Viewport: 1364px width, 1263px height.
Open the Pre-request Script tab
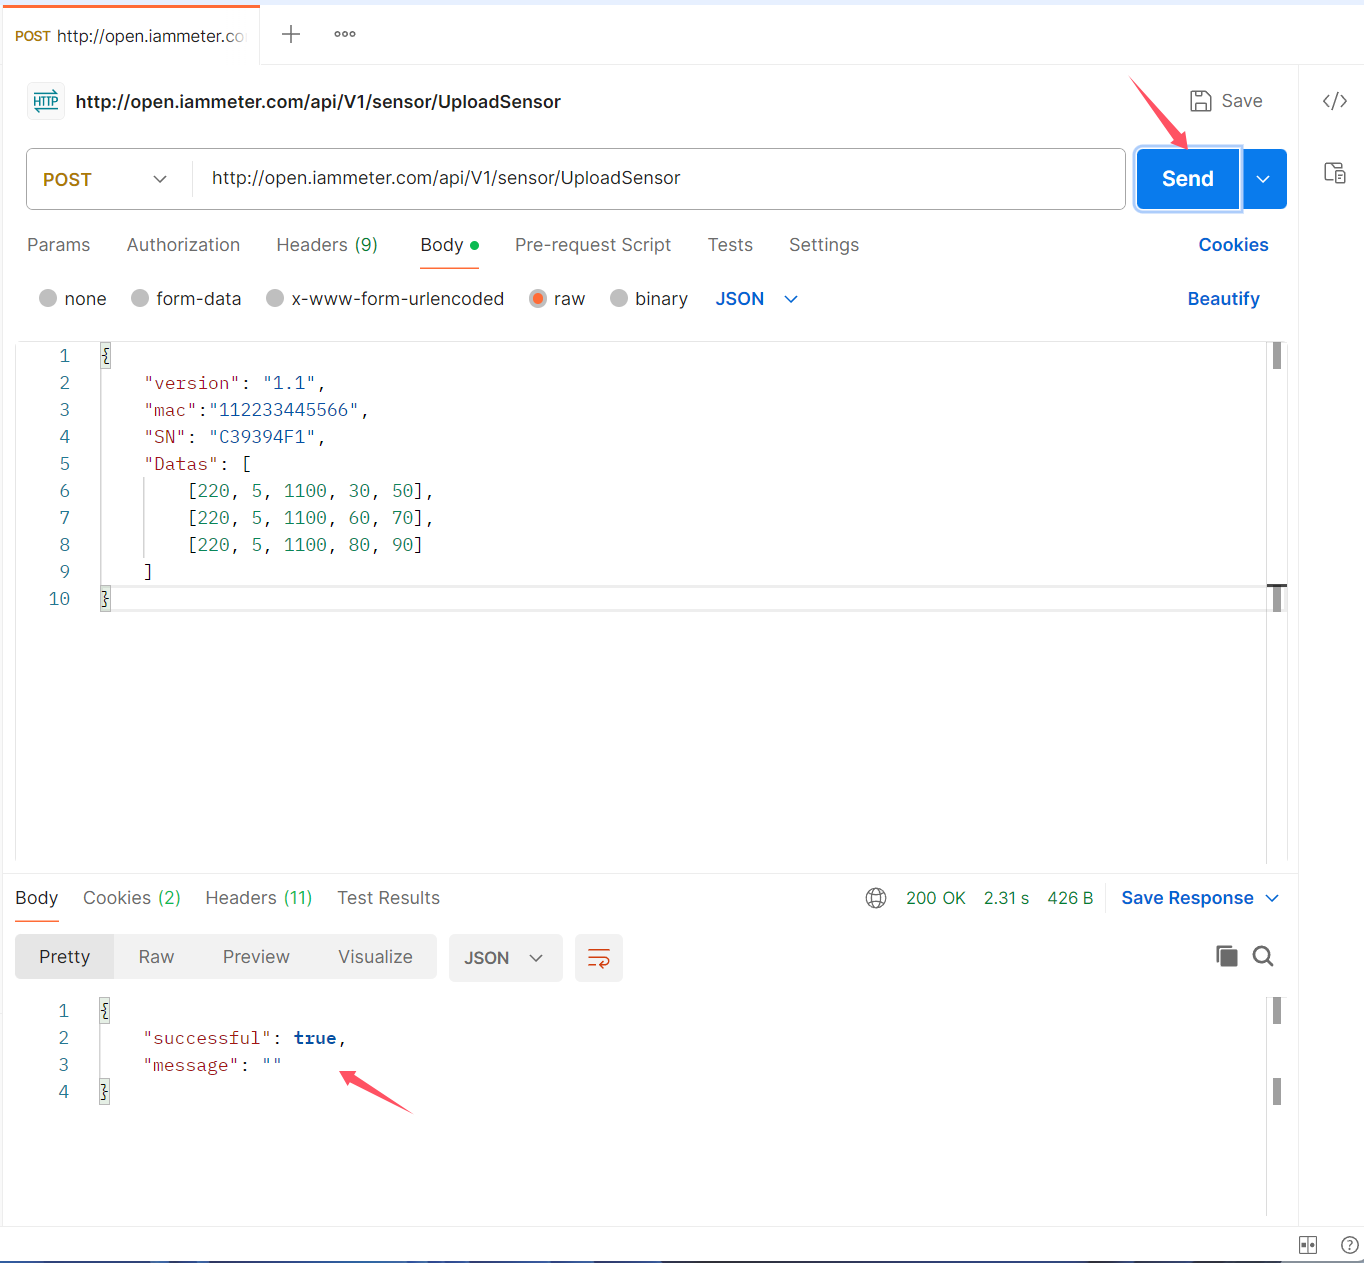tap(593, 245)
